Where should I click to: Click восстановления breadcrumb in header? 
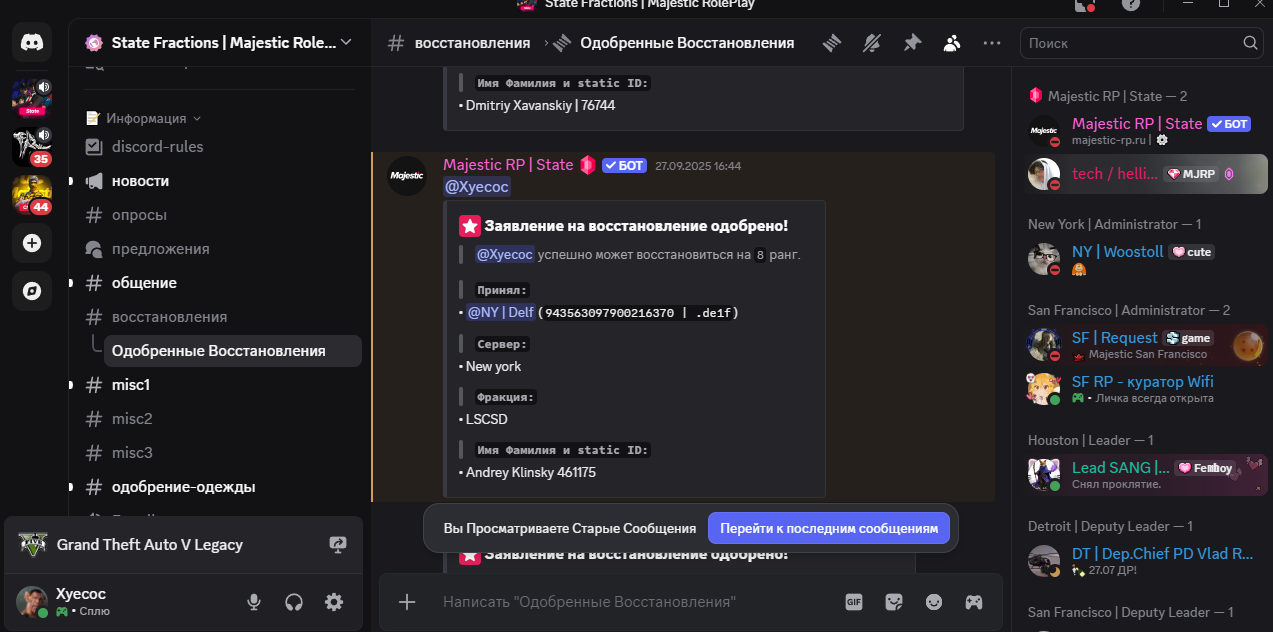tap(472, 43)
